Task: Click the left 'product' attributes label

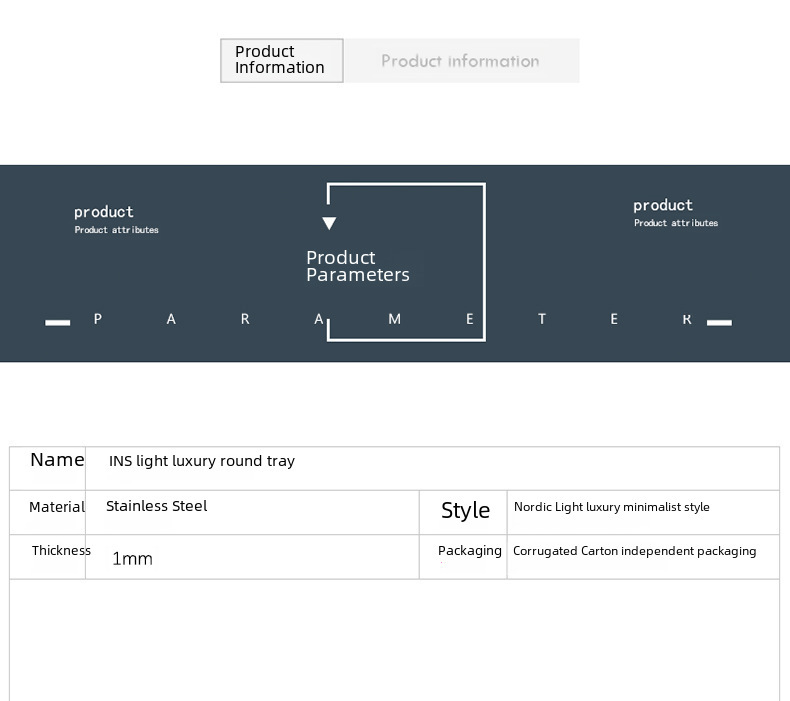Action: [x=104, y=212]
